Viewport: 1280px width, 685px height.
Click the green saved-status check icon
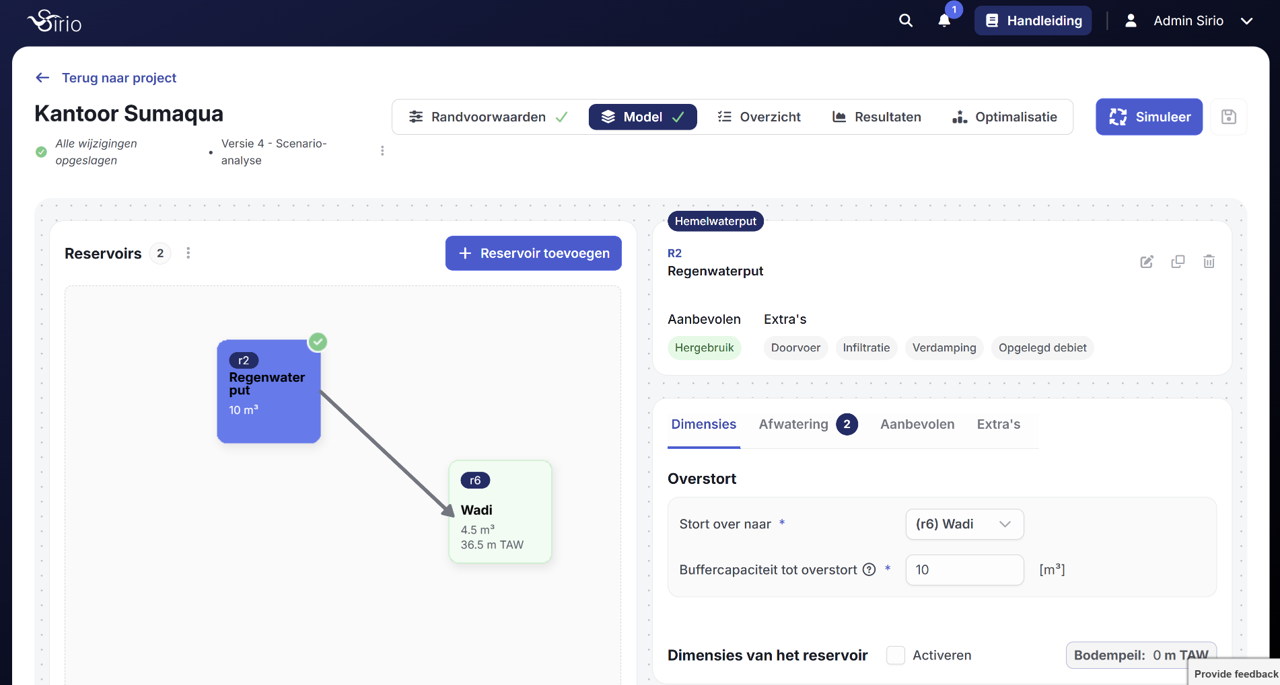[x=41, y=152]
